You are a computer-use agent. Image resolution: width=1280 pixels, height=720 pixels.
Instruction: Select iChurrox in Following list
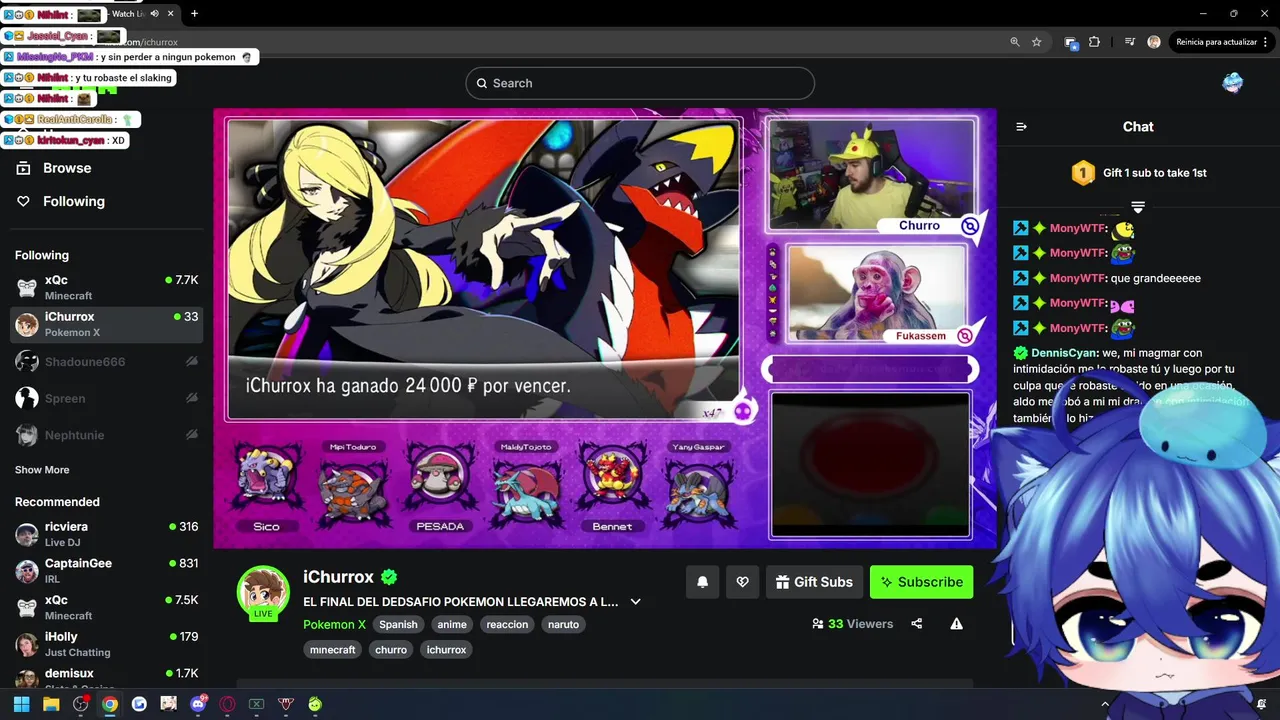(x=106, y=324)
